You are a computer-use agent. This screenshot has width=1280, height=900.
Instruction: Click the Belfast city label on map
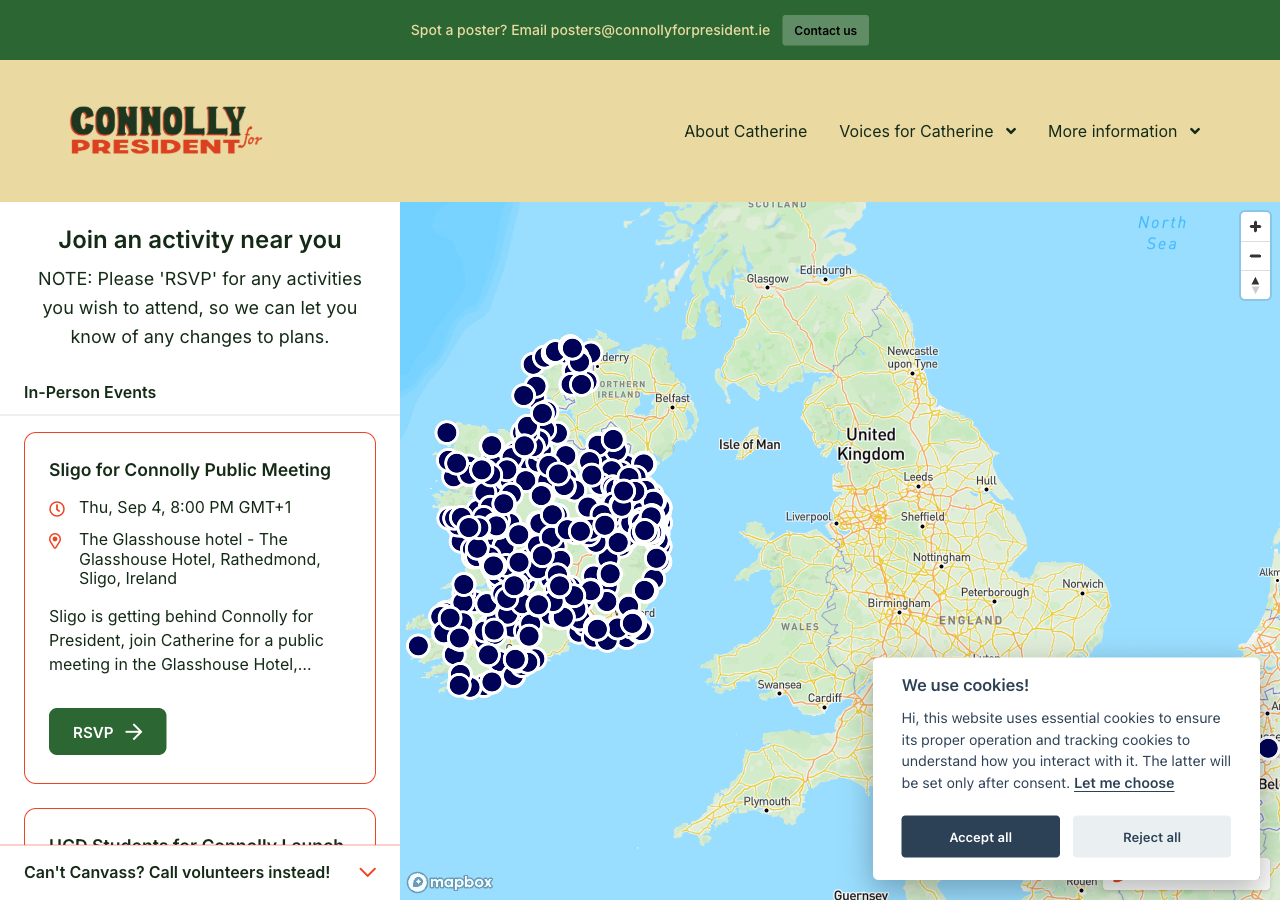672,398
